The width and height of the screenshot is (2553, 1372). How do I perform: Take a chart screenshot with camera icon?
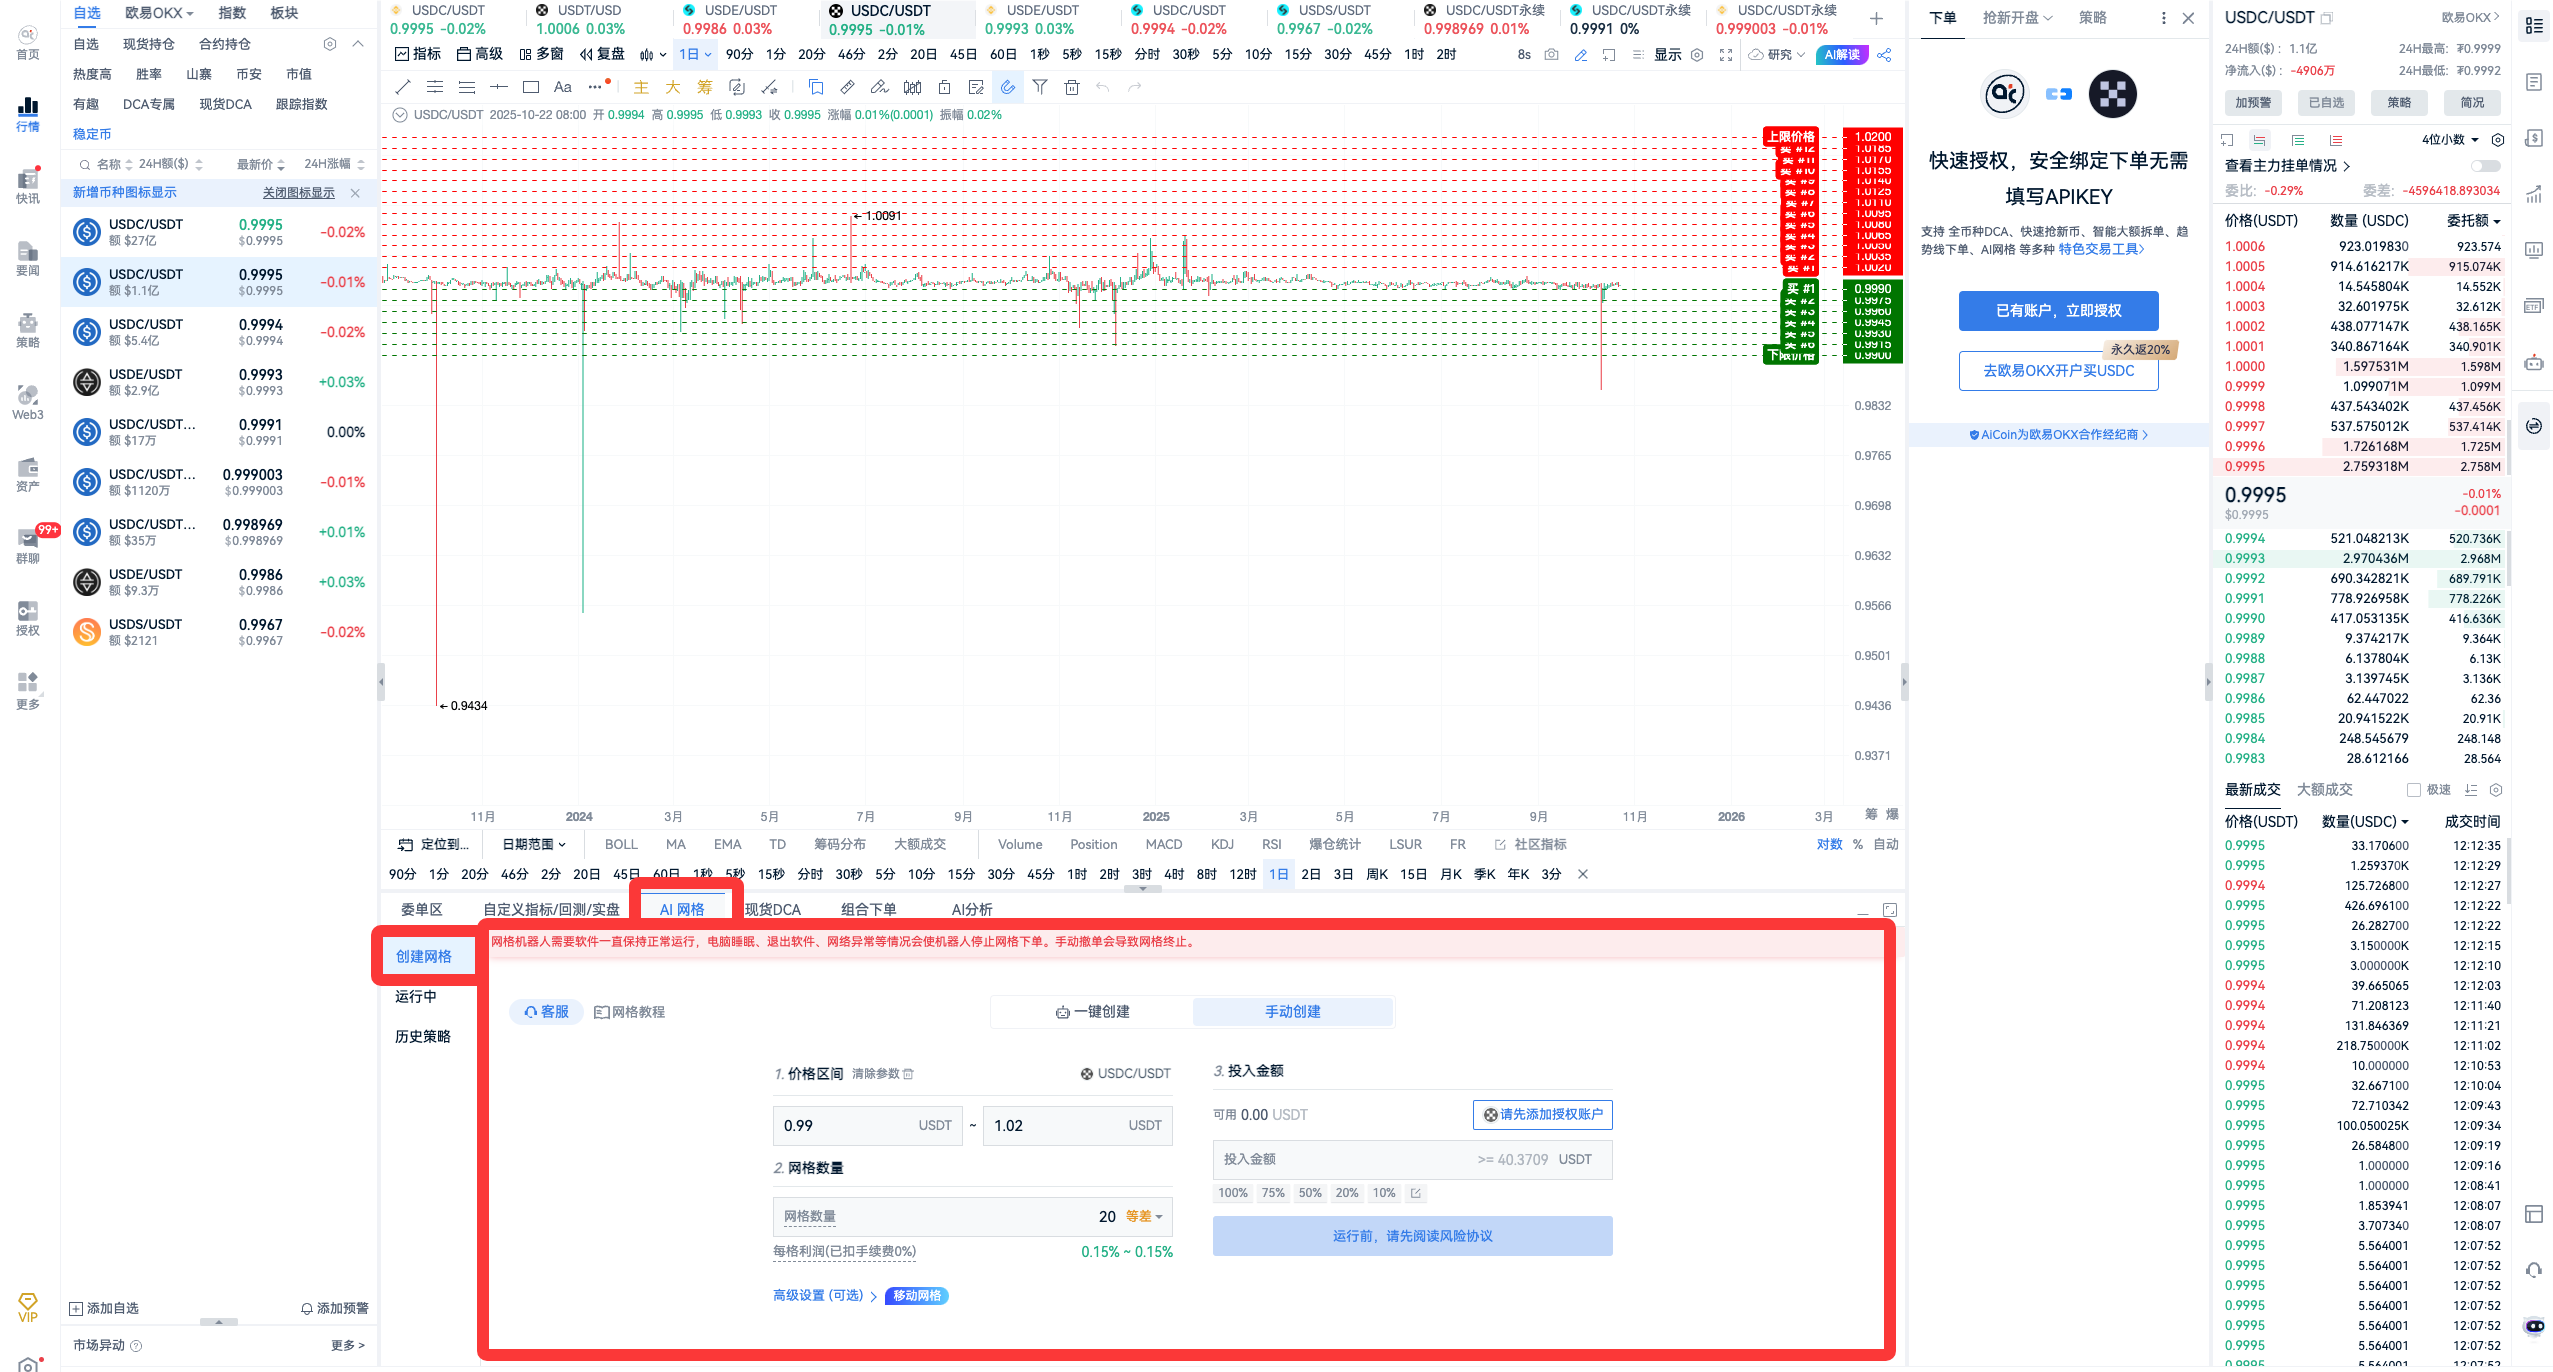tap(1551, 55)
